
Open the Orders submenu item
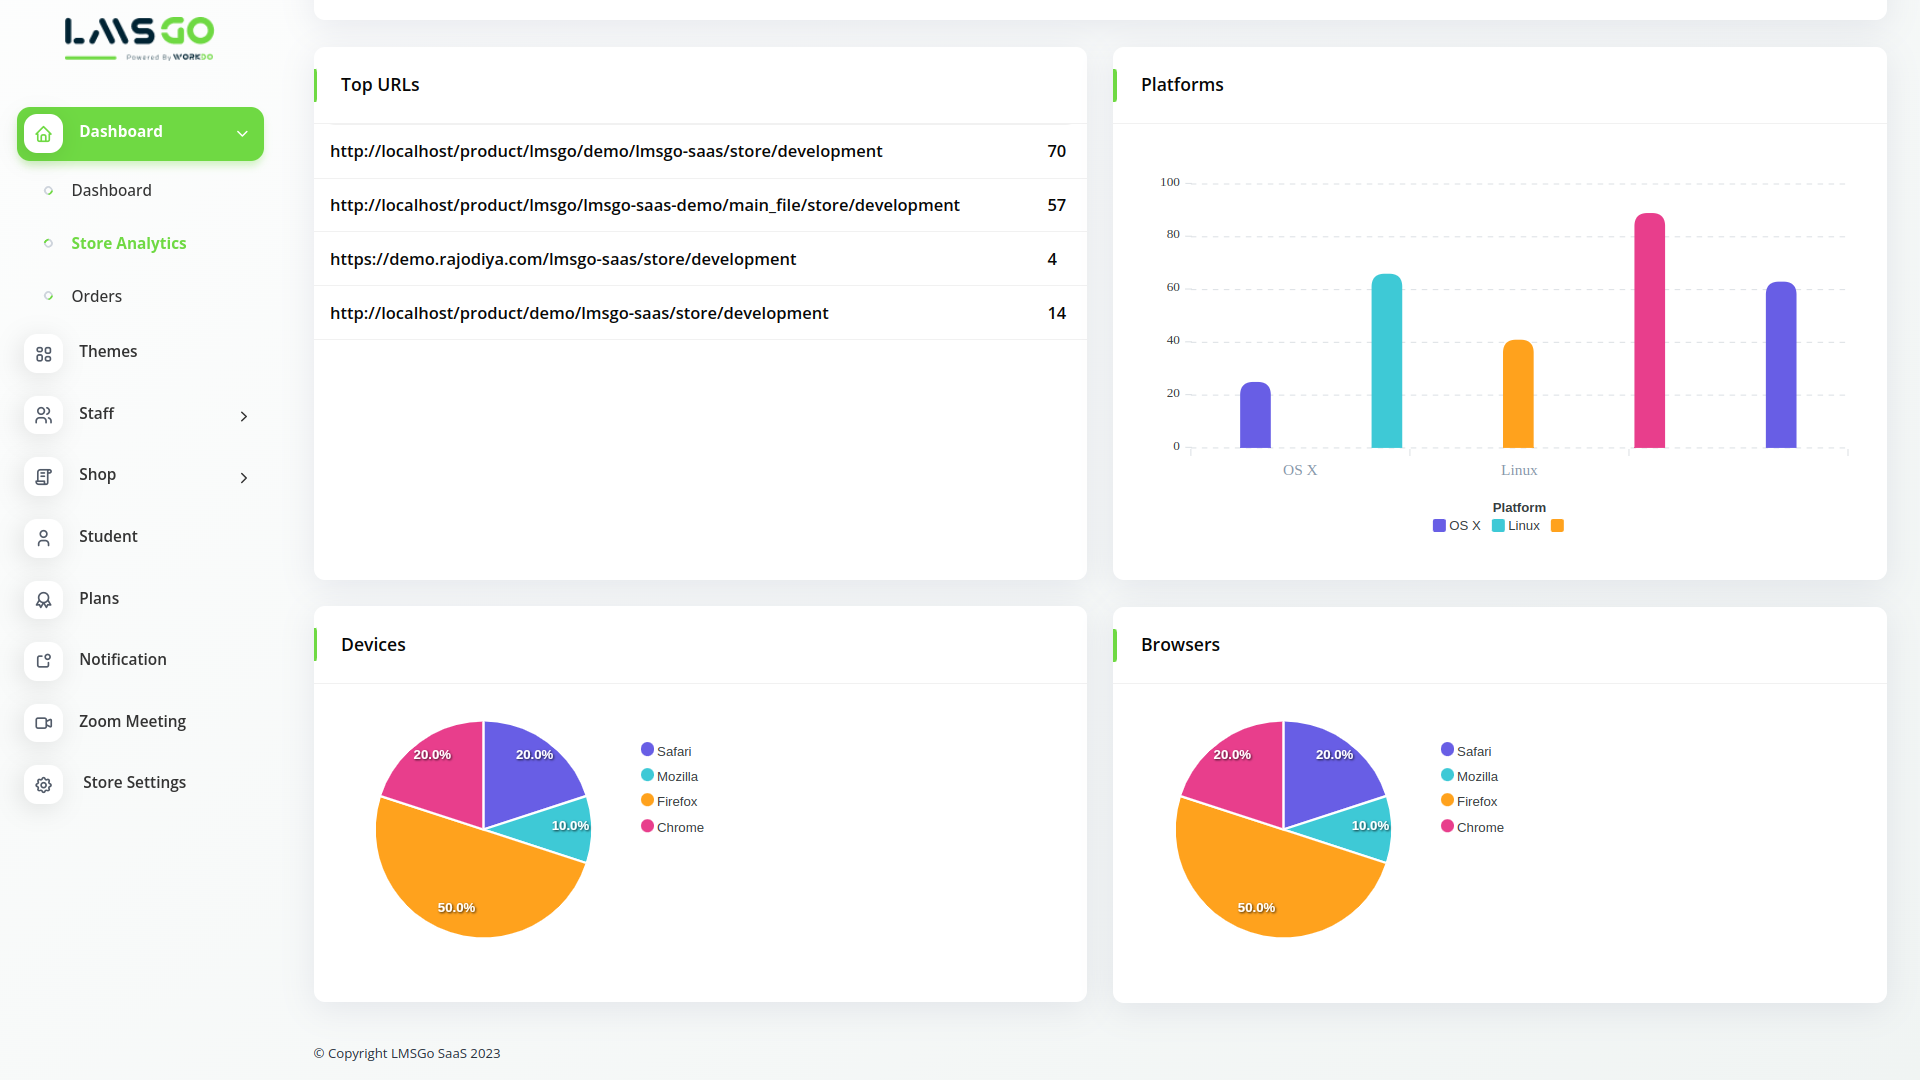point(96,296)
